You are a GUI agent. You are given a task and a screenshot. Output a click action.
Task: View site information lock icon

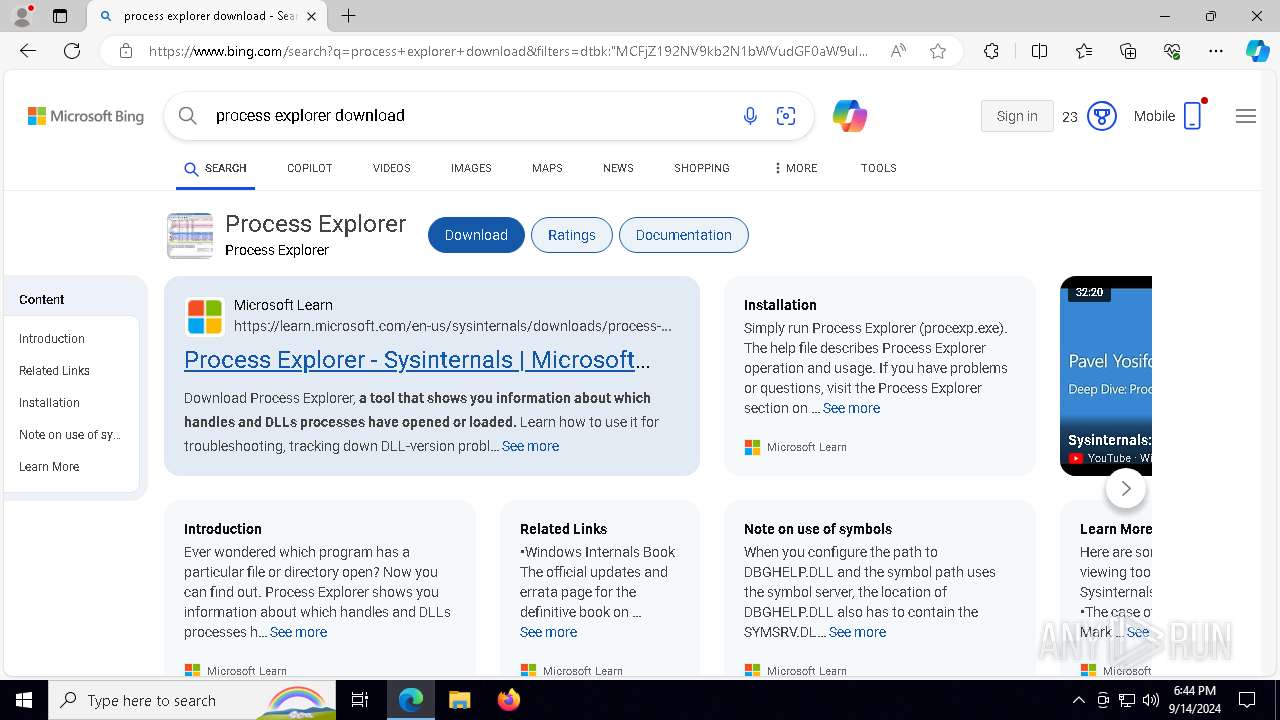coord(126,51)
